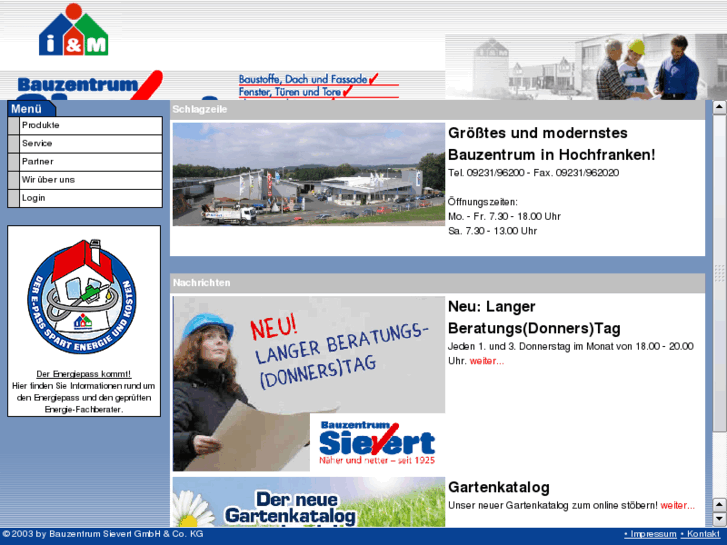727x545 pixels.
Task: Click the Fenster, Türen und Tore text
Action: 290,92
